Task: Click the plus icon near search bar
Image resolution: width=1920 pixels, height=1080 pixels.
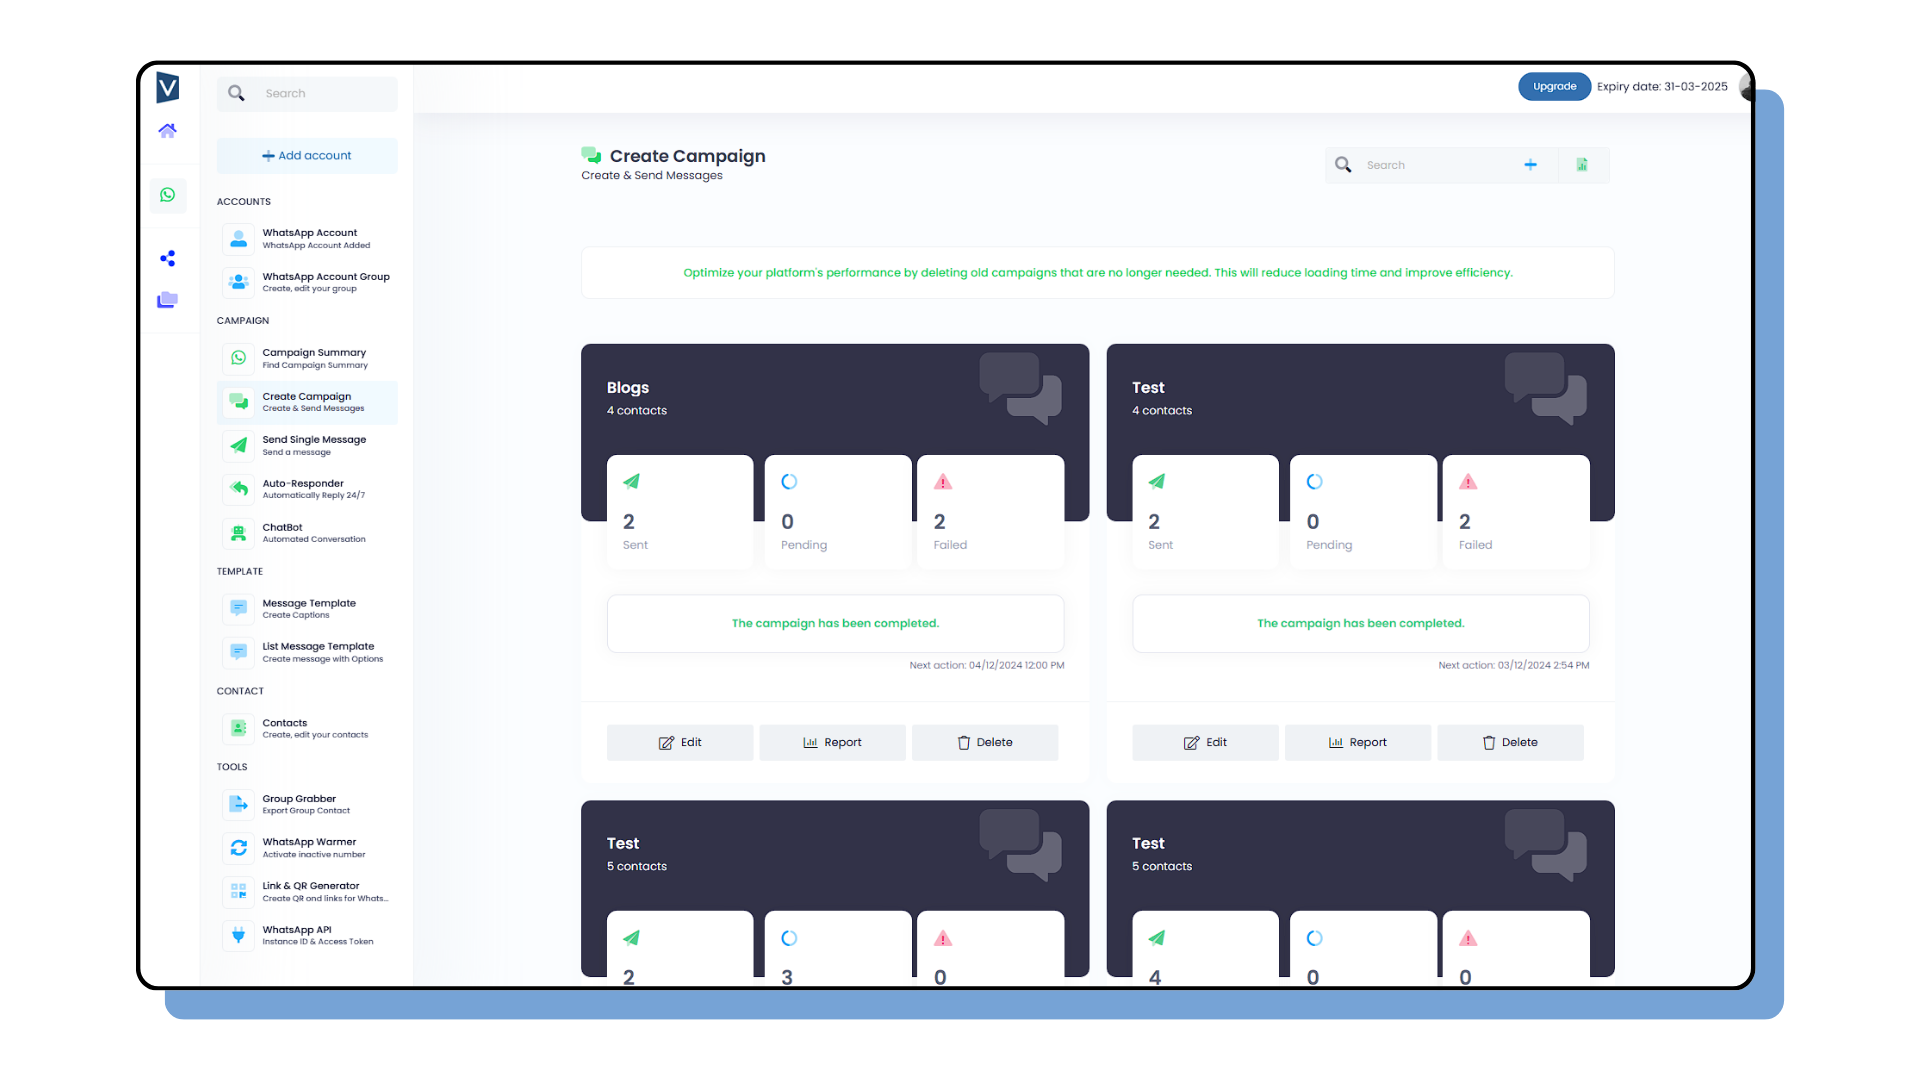Action: pyautogui.click(x=1531, y=164)
